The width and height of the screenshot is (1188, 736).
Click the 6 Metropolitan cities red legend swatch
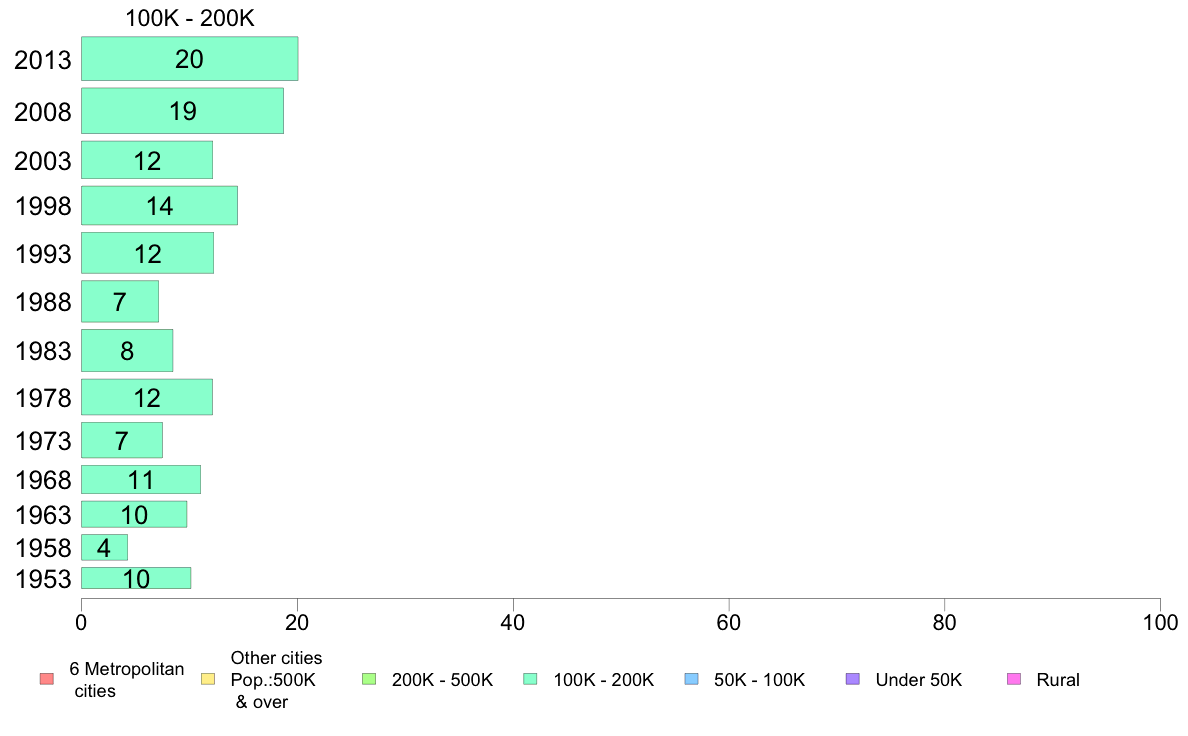[47, 679]
